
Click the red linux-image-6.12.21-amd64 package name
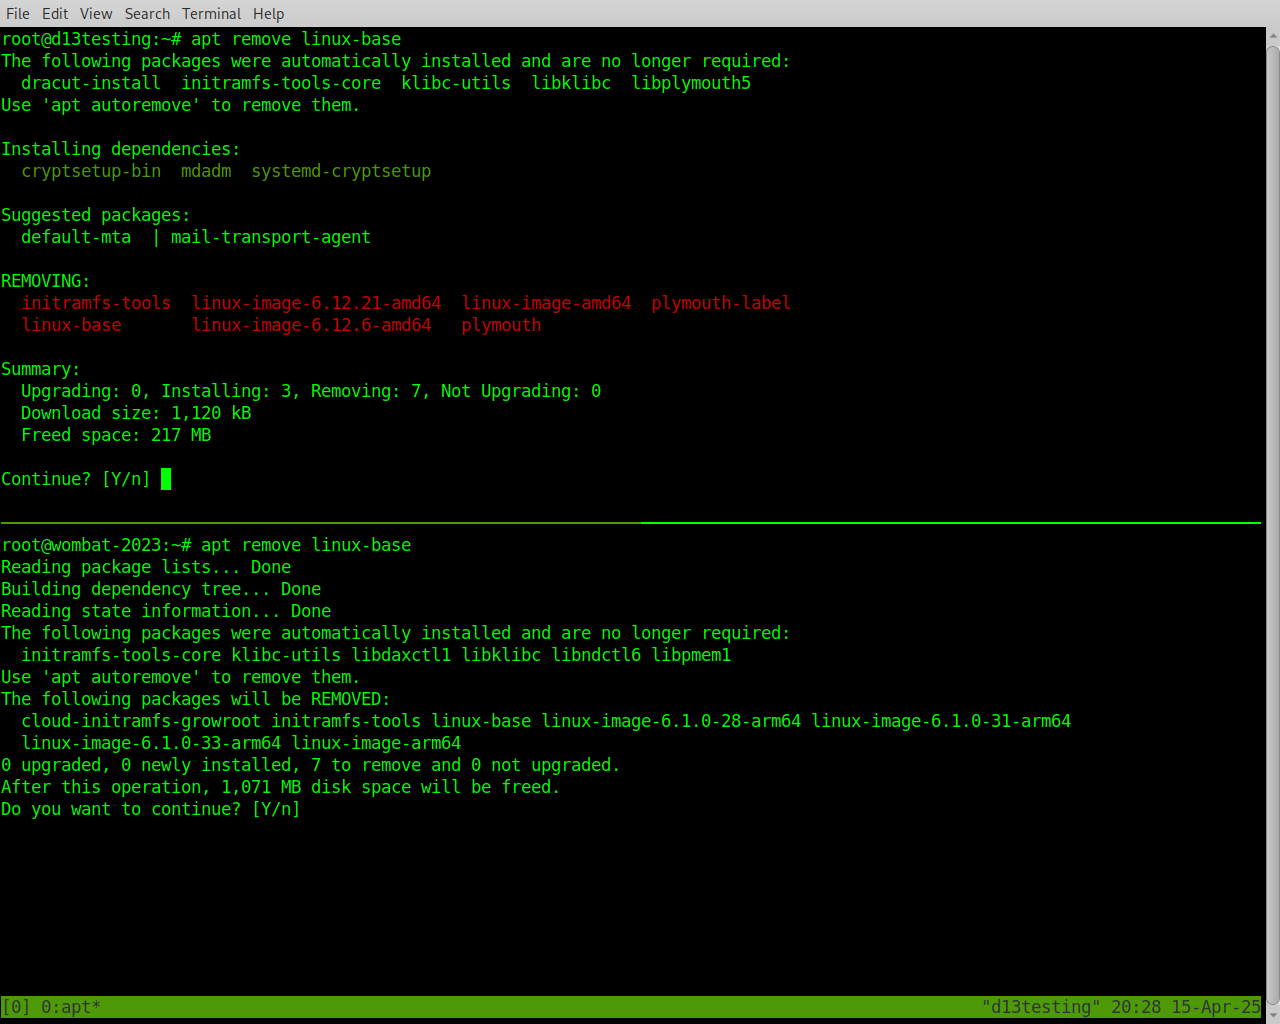click(316, 303)
